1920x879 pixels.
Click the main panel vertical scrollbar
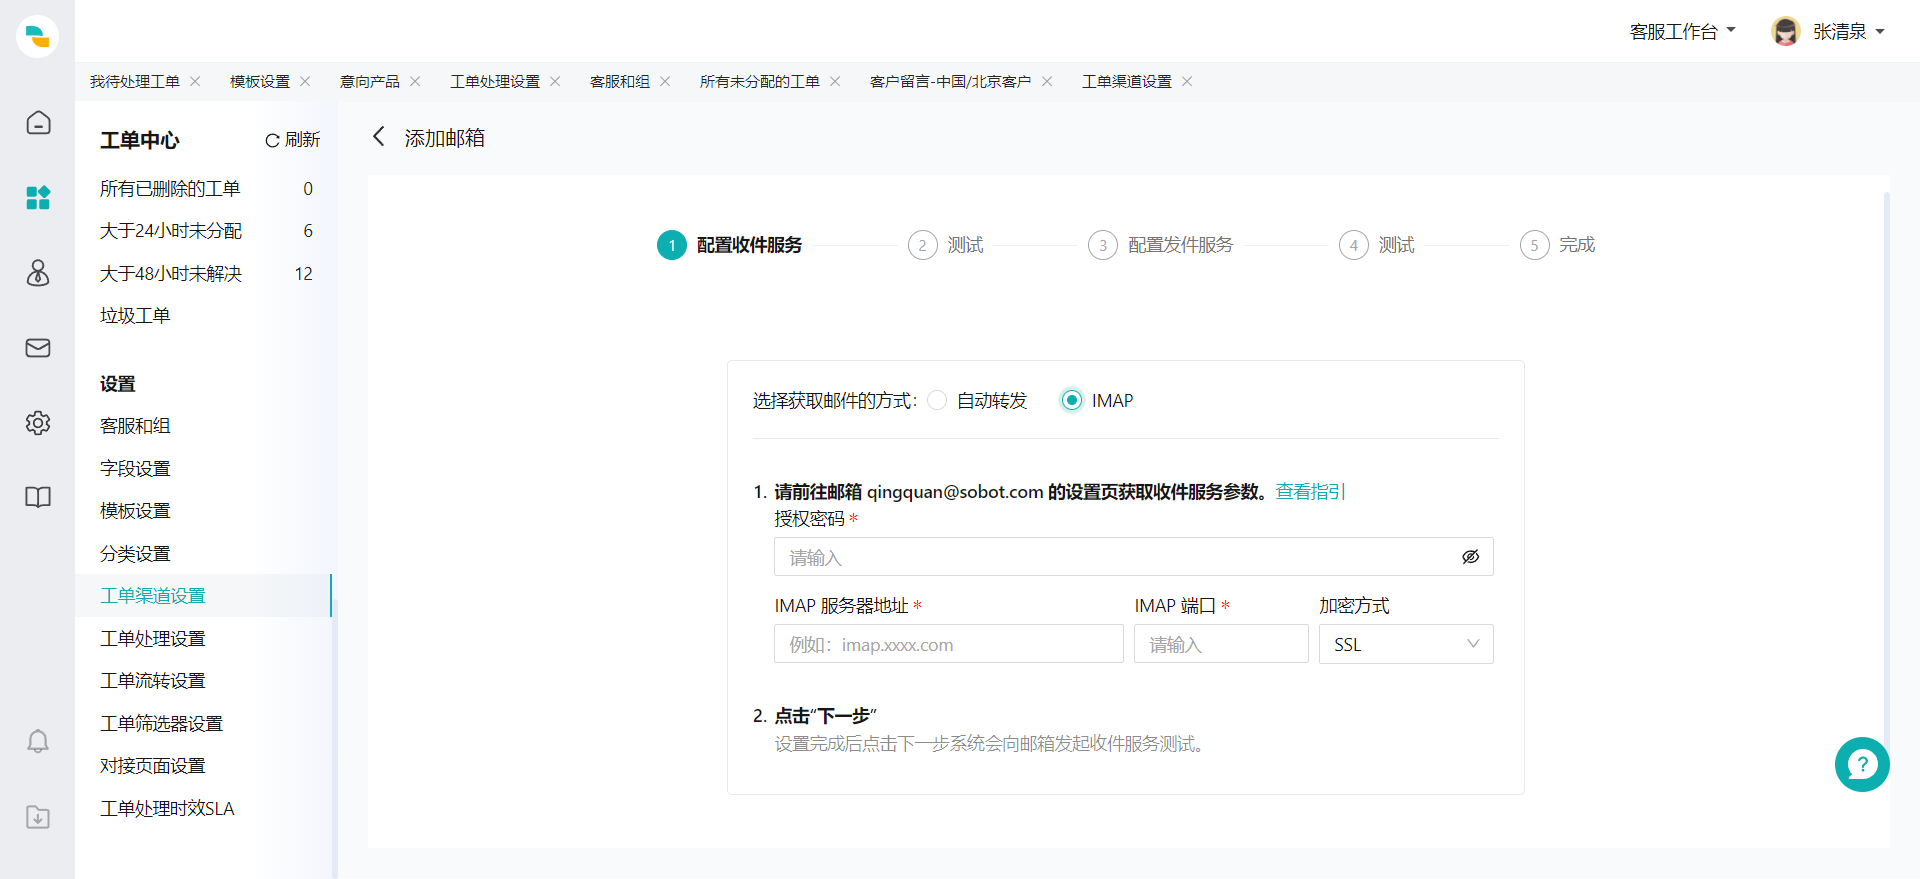point(1887,470)
